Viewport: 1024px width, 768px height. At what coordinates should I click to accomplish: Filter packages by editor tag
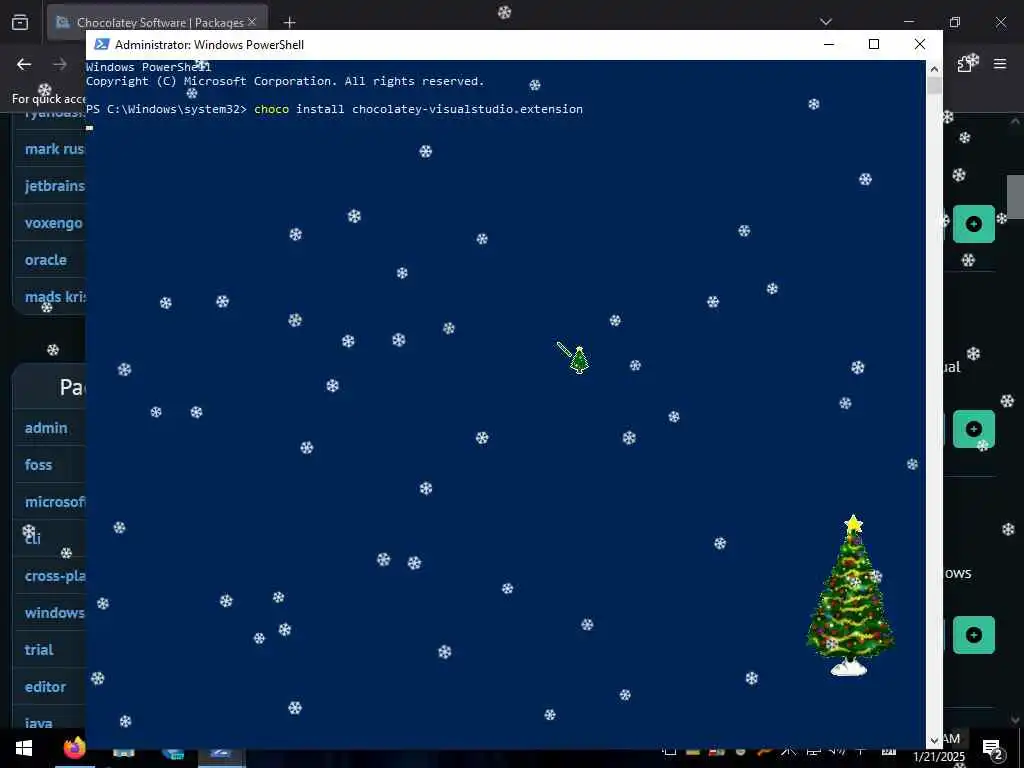point(45,687)
